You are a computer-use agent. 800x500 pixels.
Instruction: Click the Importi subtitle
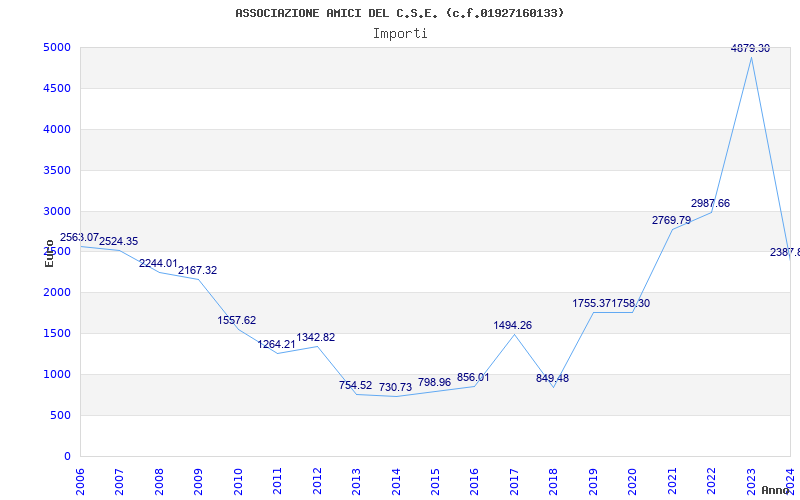[400, 34]
